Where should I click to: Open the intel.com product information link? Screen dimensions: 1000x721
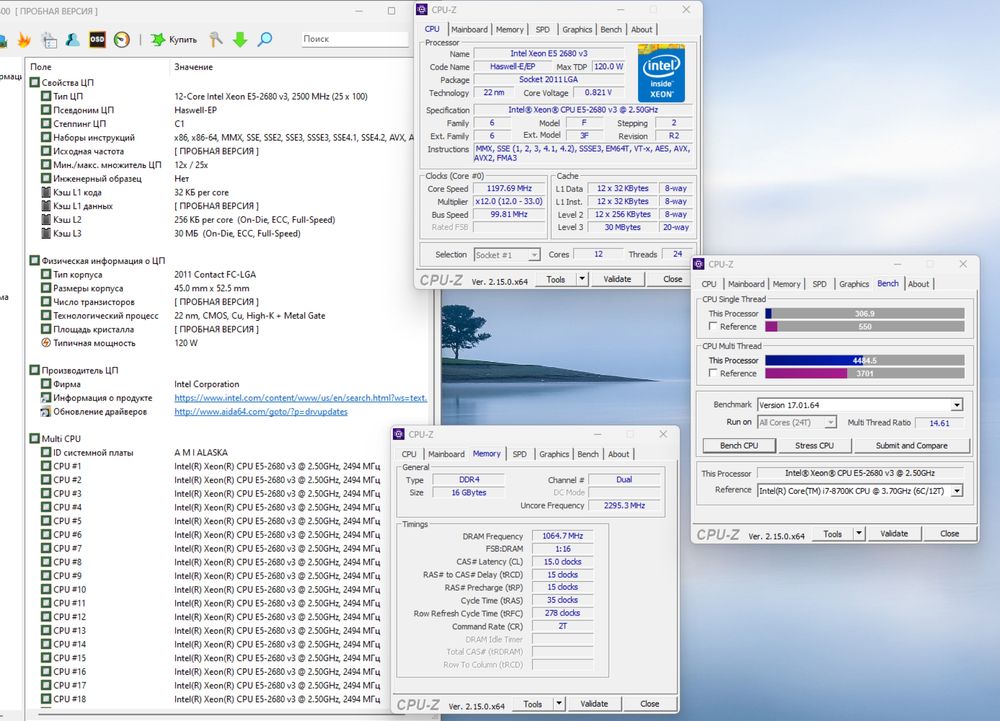tap(300, 398)
